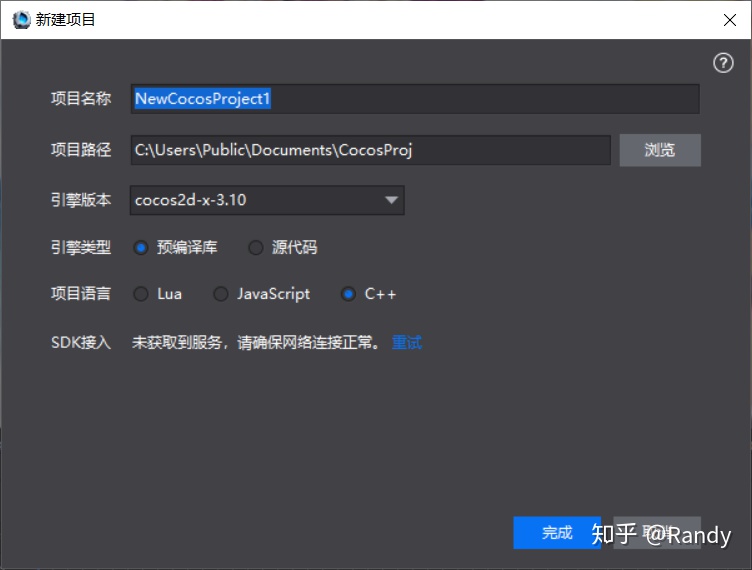Choose JavaScript as project language
This screenshot has width=752, height=570.
[x=220, y=293]
